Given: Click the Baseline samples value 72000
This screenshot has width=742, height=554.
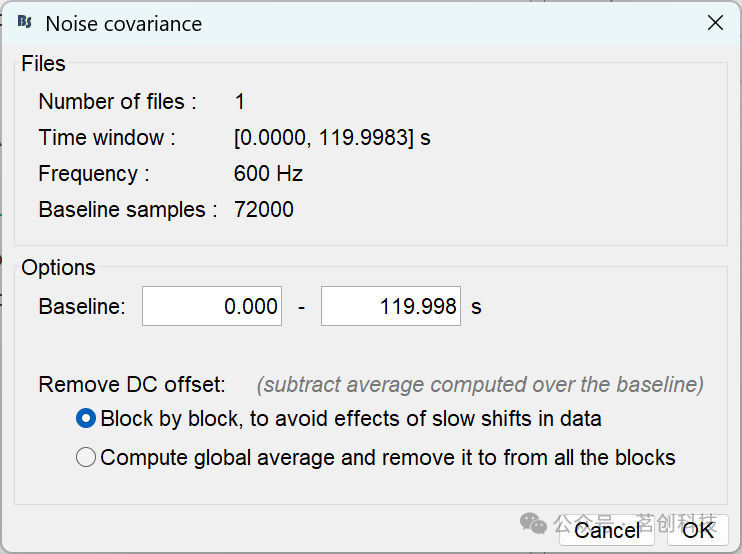Looking at the screenshot, I should coord(264,210).
